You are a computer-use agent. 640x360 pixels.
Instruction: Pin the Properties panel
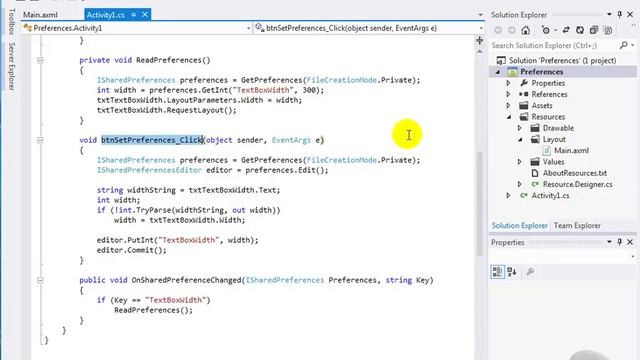(x=620, y=242)
